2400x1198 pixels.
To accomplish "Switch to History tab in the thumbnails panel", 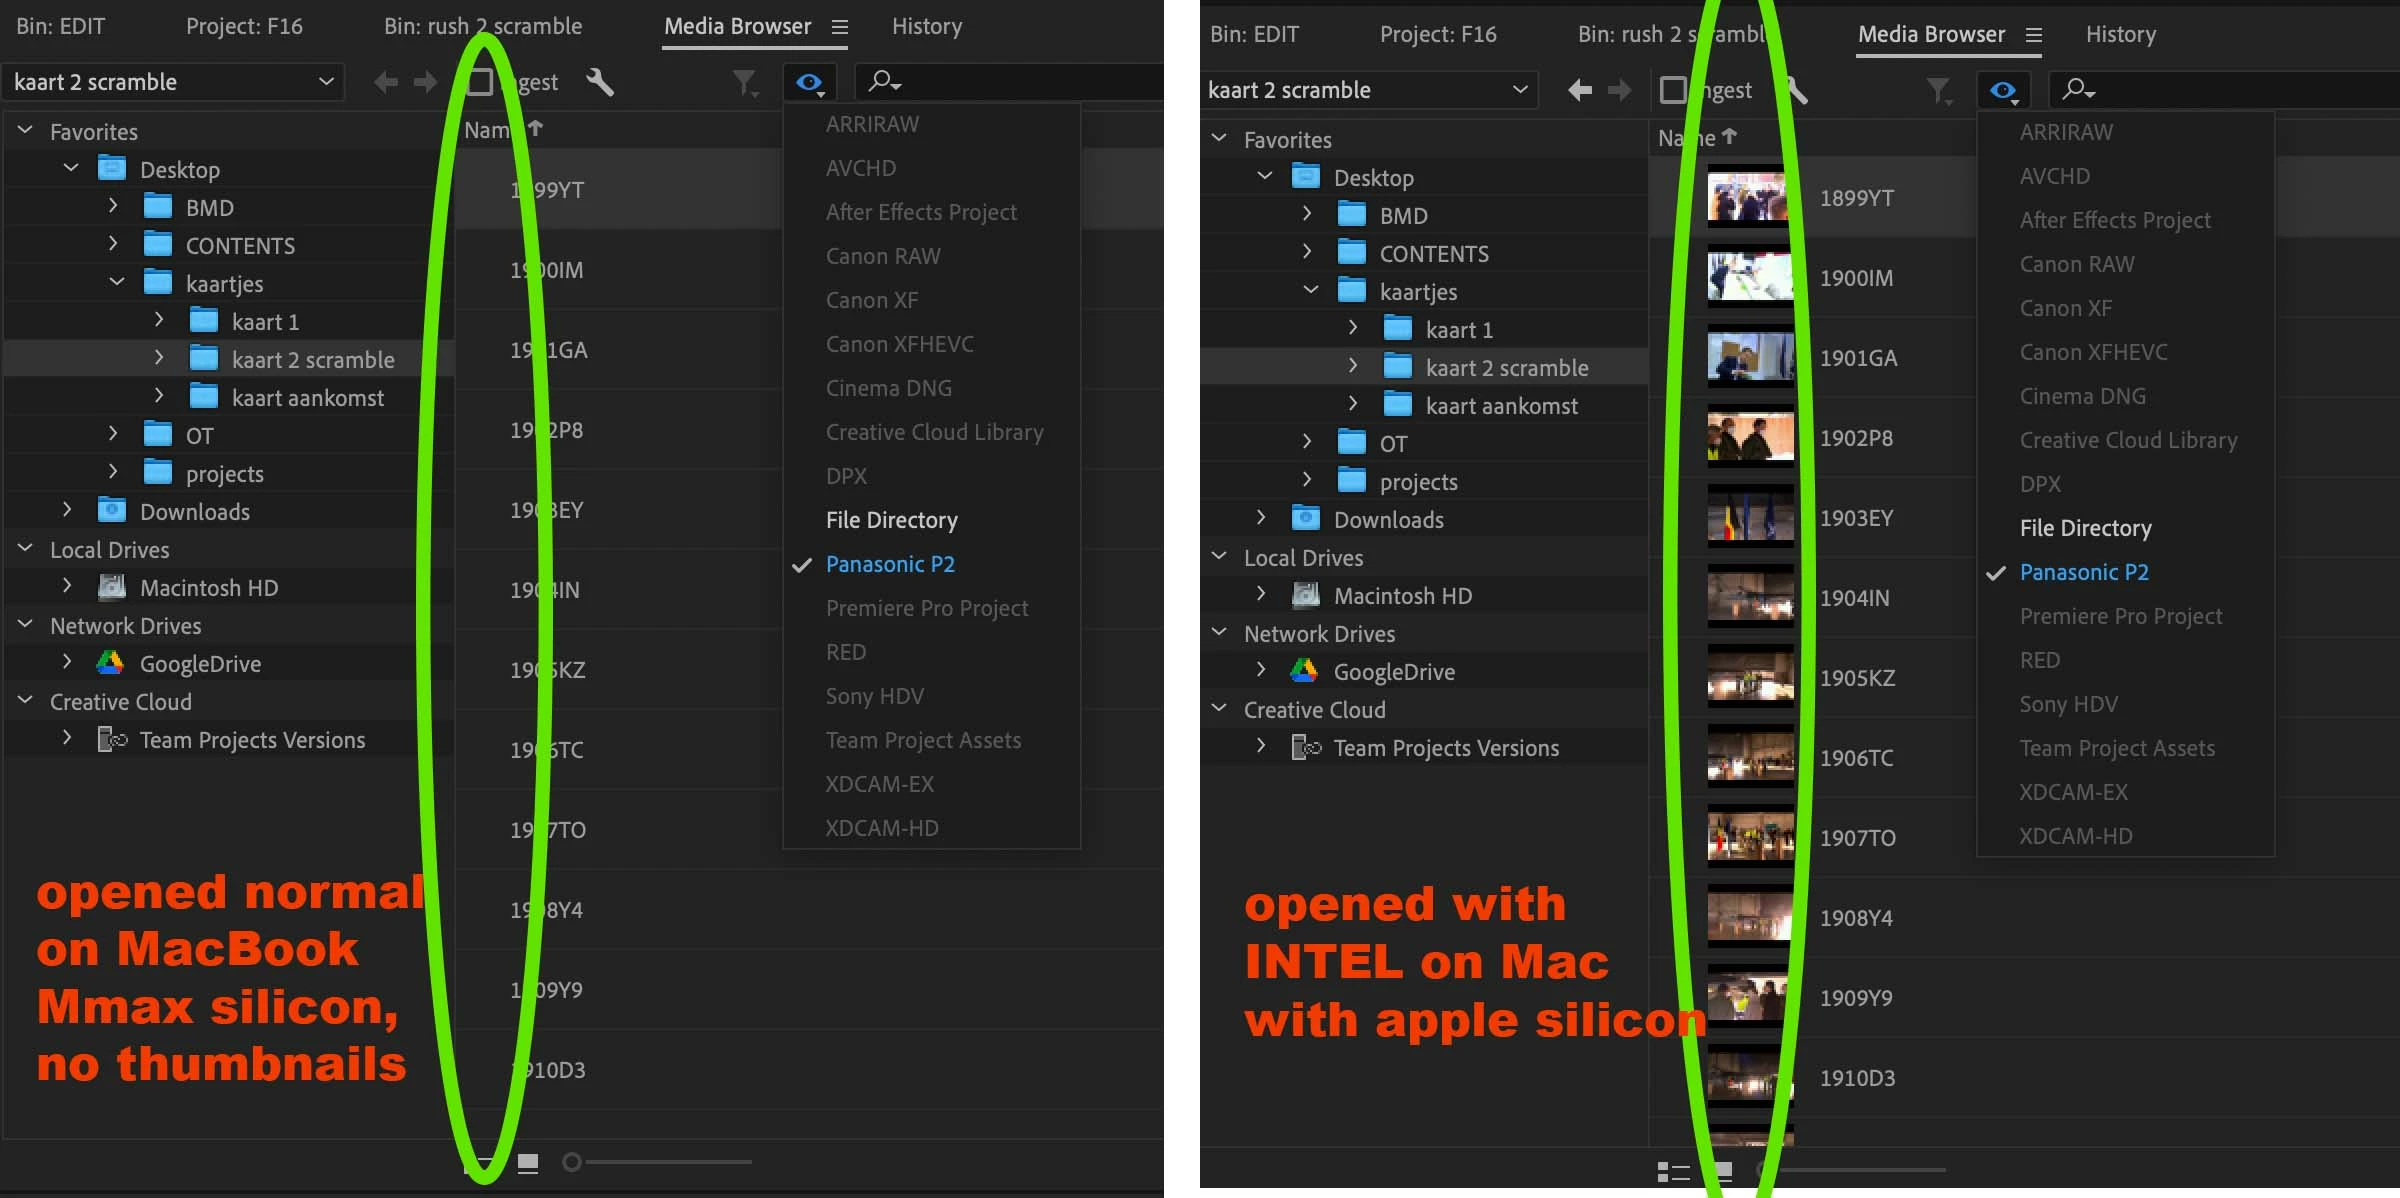I will [2120, 35].
